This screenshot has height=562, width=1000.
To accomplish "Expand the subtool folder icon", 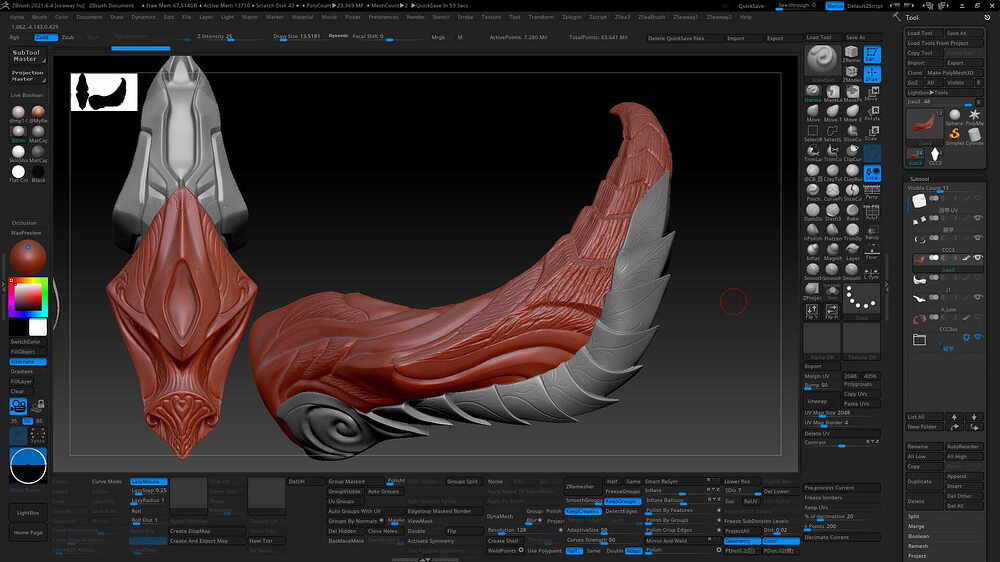I will click(919, 339).
